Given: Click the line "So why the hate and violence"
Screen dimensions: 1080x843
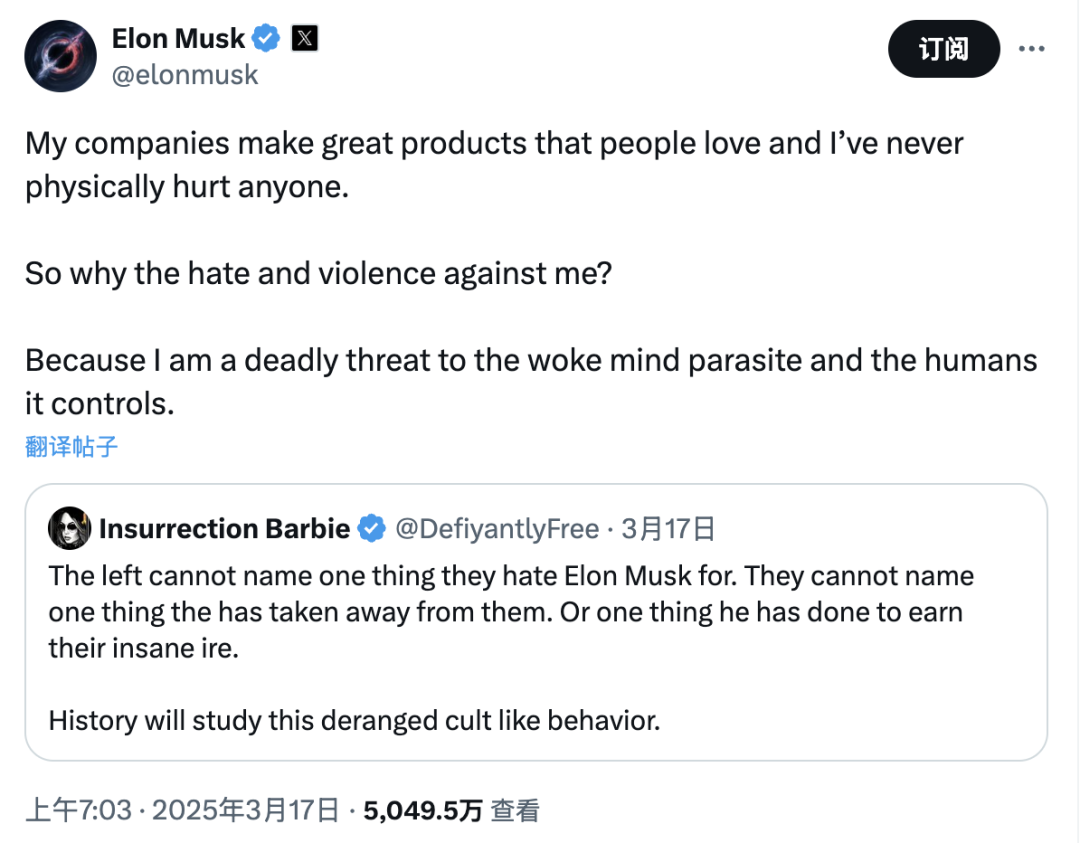Looking at the screenshot, I should pyautogui.click(x=318, y=273).
